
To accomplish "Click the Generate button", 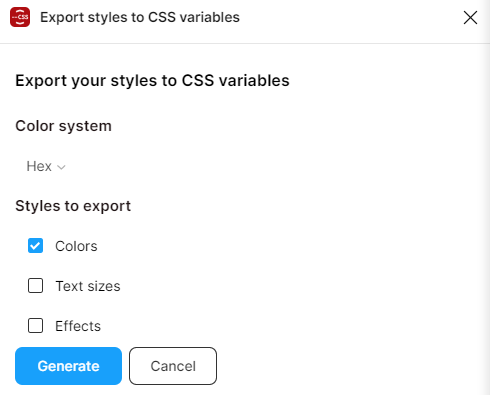I will (x=68, y=366).
